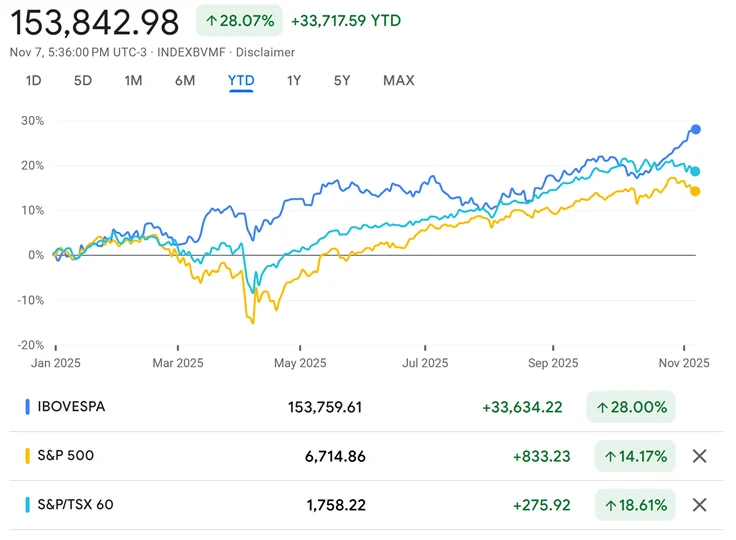Click the IBOVESPA blue color marker
Viewport: 736px width, 540px height.
27,408
